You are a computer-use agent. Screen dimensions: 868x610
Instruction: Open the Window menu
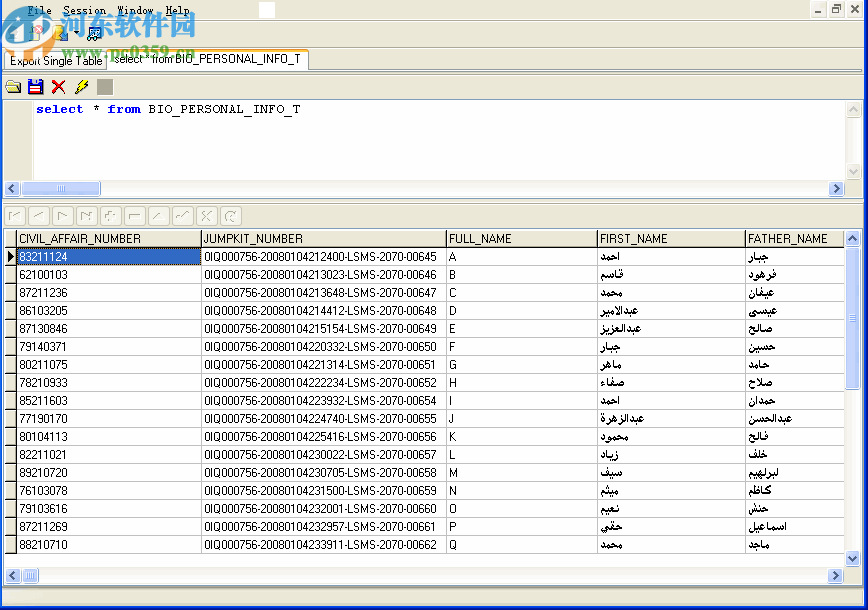point(135,10)
